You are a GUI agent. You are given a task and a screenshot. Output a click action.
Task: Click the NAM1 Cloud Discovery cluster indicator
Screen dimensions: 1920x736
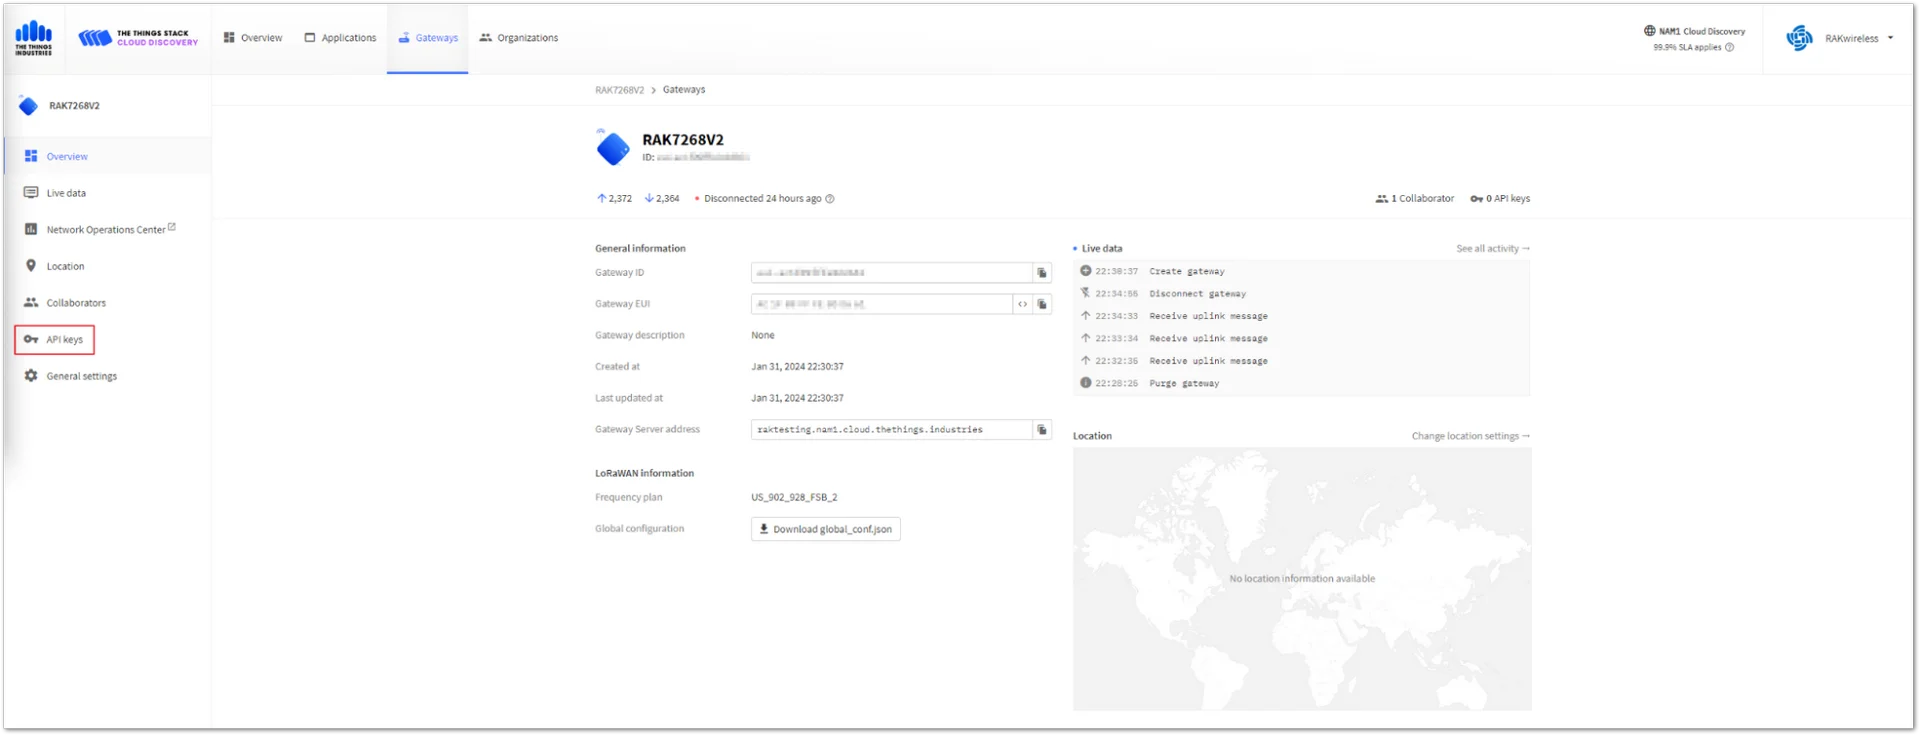tap(1694, 31)
